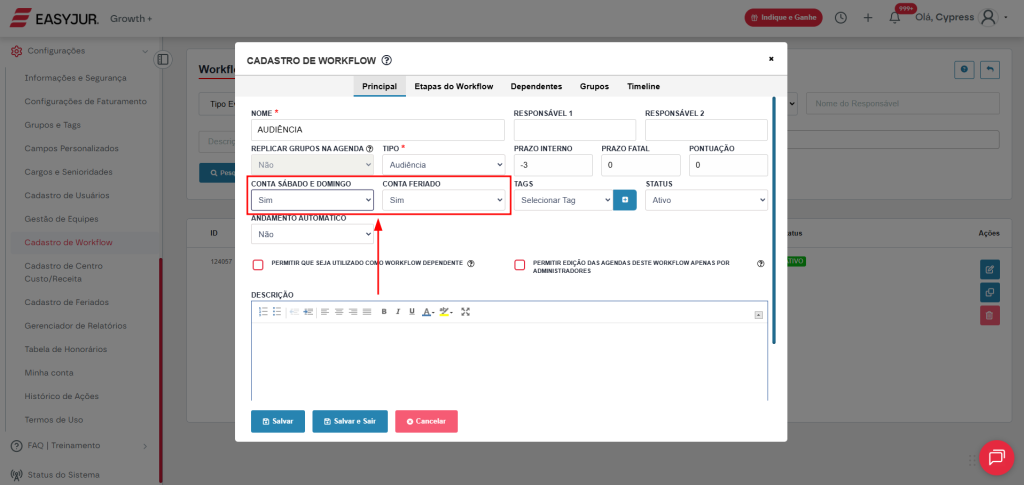
Task: Open the text color picker in the editor
Action: click(427, 312)
